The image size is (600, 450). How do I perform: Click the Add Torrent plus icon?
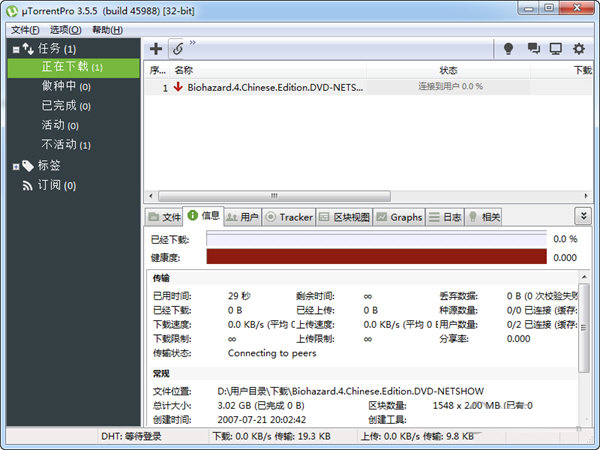tap(156, 49)
